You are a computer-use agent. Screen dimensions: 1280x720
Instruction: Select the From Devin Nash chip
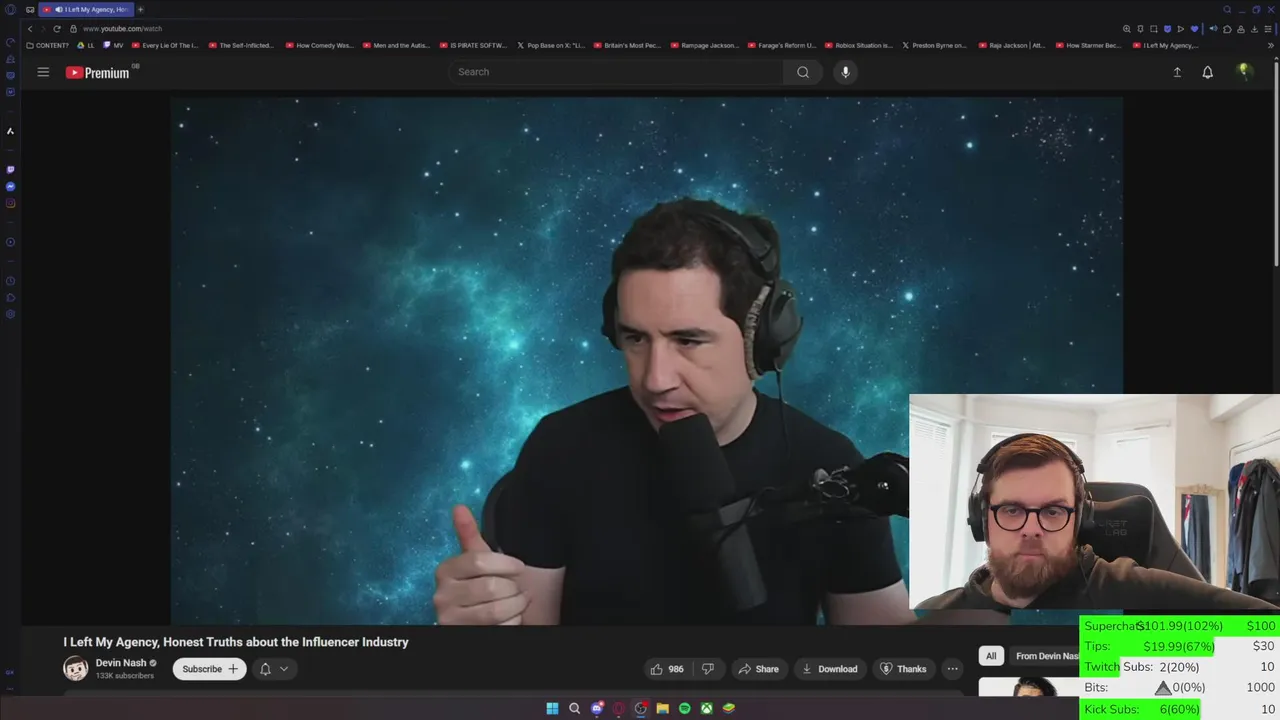1046,656
